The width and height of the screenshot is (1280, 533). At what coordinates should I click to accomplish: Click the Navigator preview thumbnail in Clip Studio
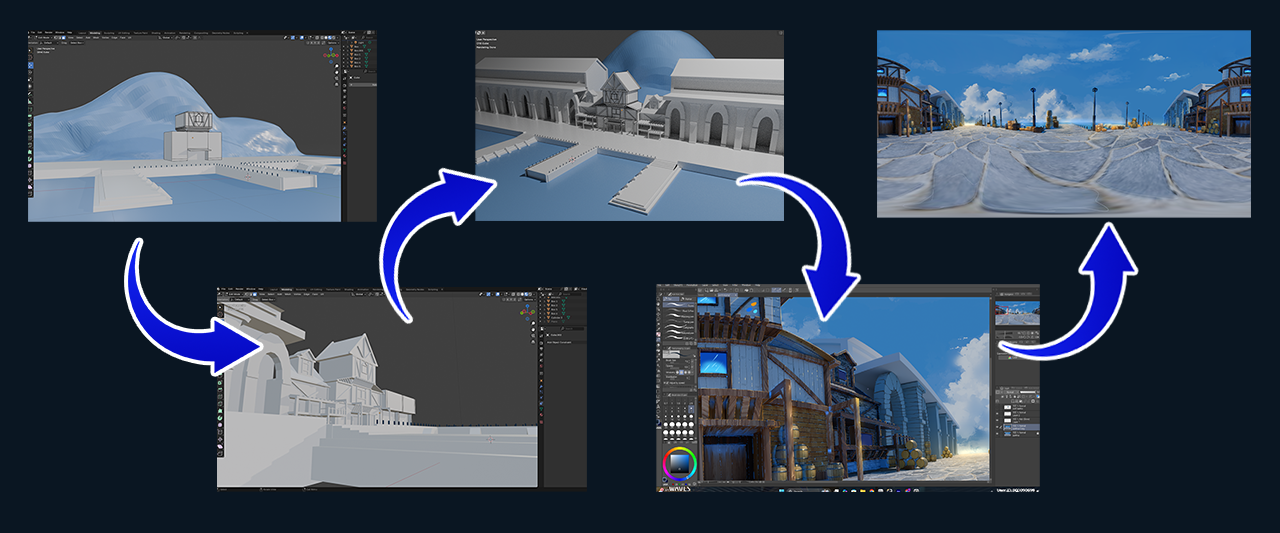coord(1017,313)
